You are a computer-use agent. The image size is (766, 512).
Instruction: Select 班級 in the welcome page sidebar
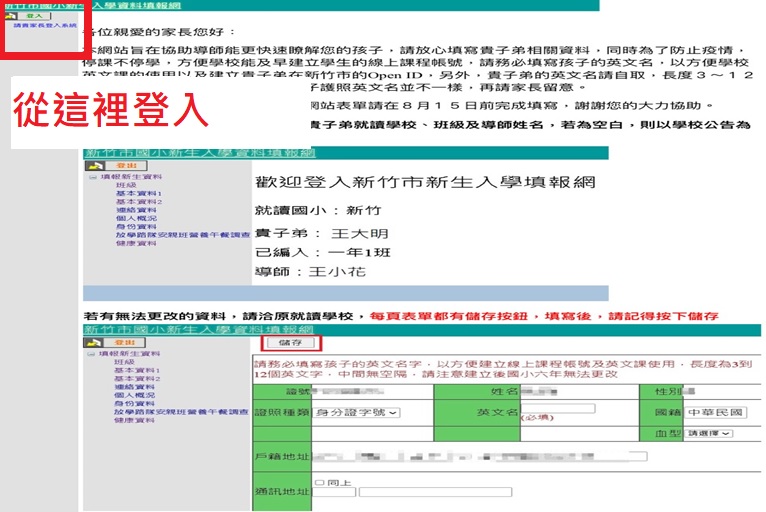(x=126, y=185)
